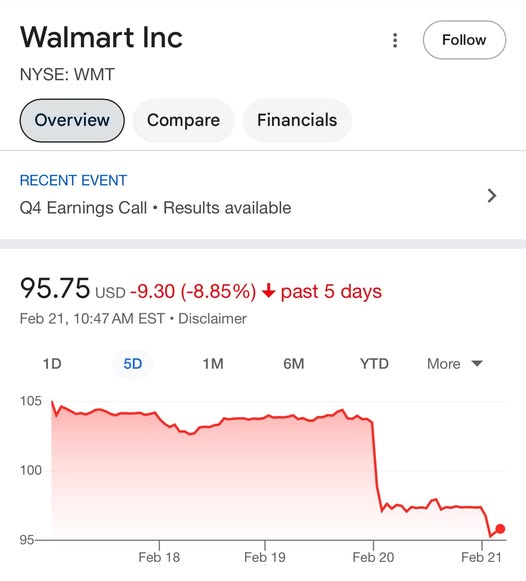The image size is (526, 581).
Task: Switch to the Compare tab
Action: coord(183,120)
